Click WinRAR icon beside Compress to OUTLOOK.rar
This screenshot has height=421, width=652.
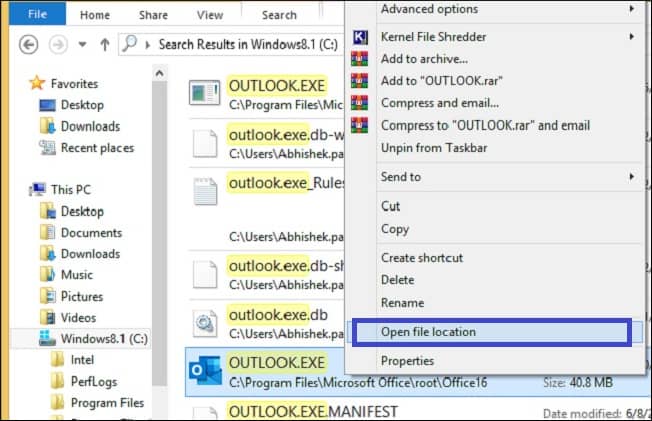coord(360,125)
